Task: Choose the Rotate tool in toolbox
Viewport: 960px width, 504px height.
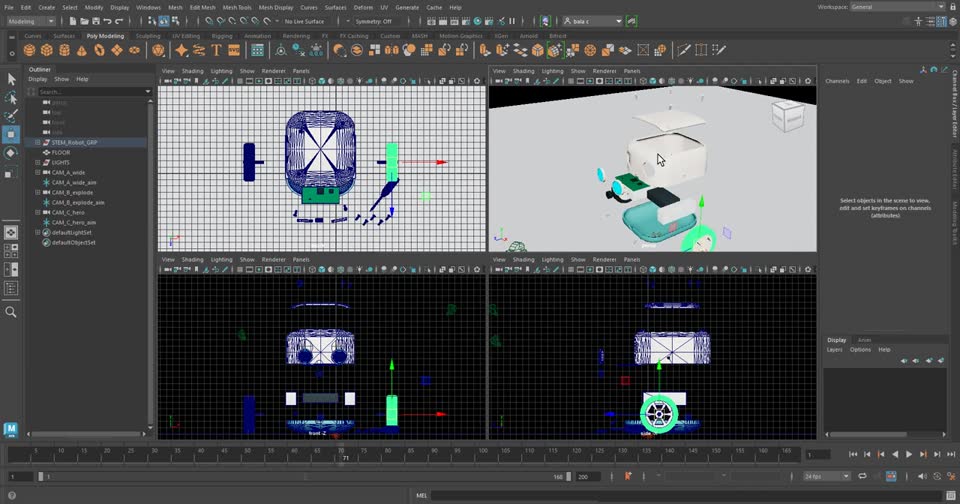Action: coord(11,153)
